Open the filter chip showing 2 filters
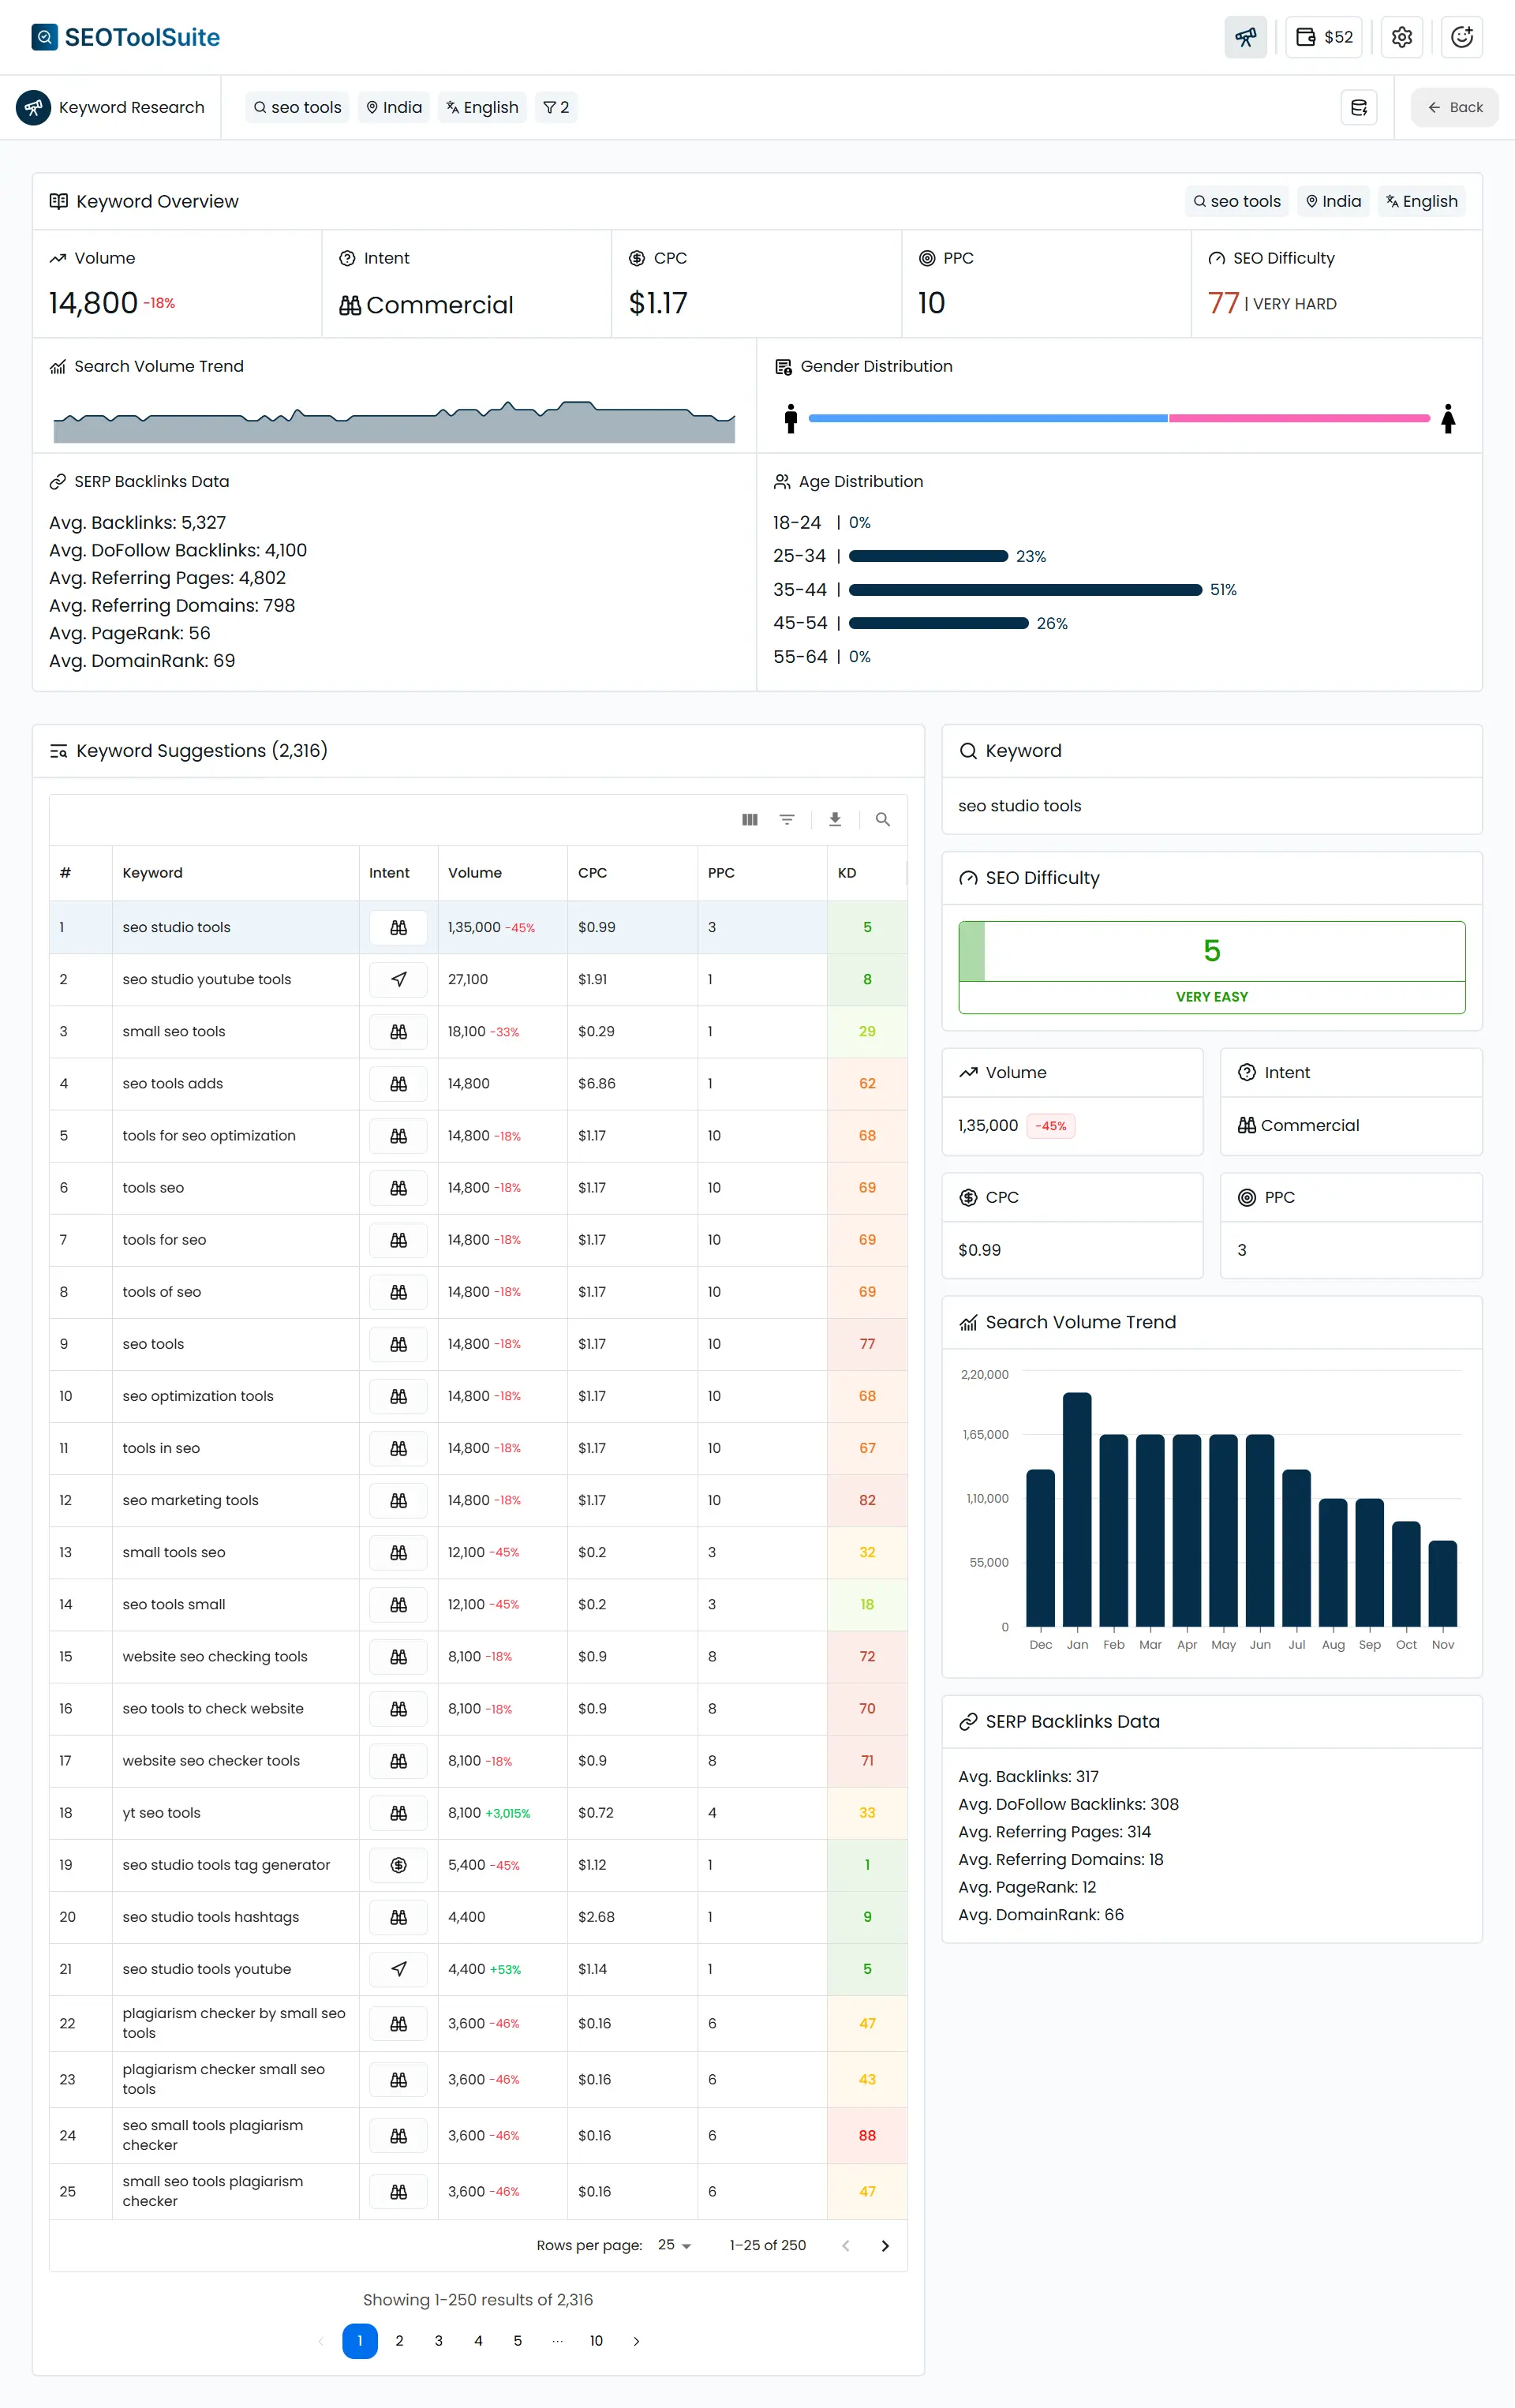 556,107
